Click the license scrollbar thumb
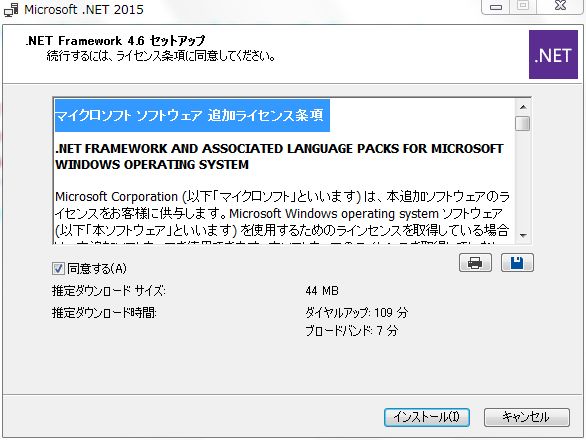This screenshot has height=440, width=586. [x=522, y=123]
